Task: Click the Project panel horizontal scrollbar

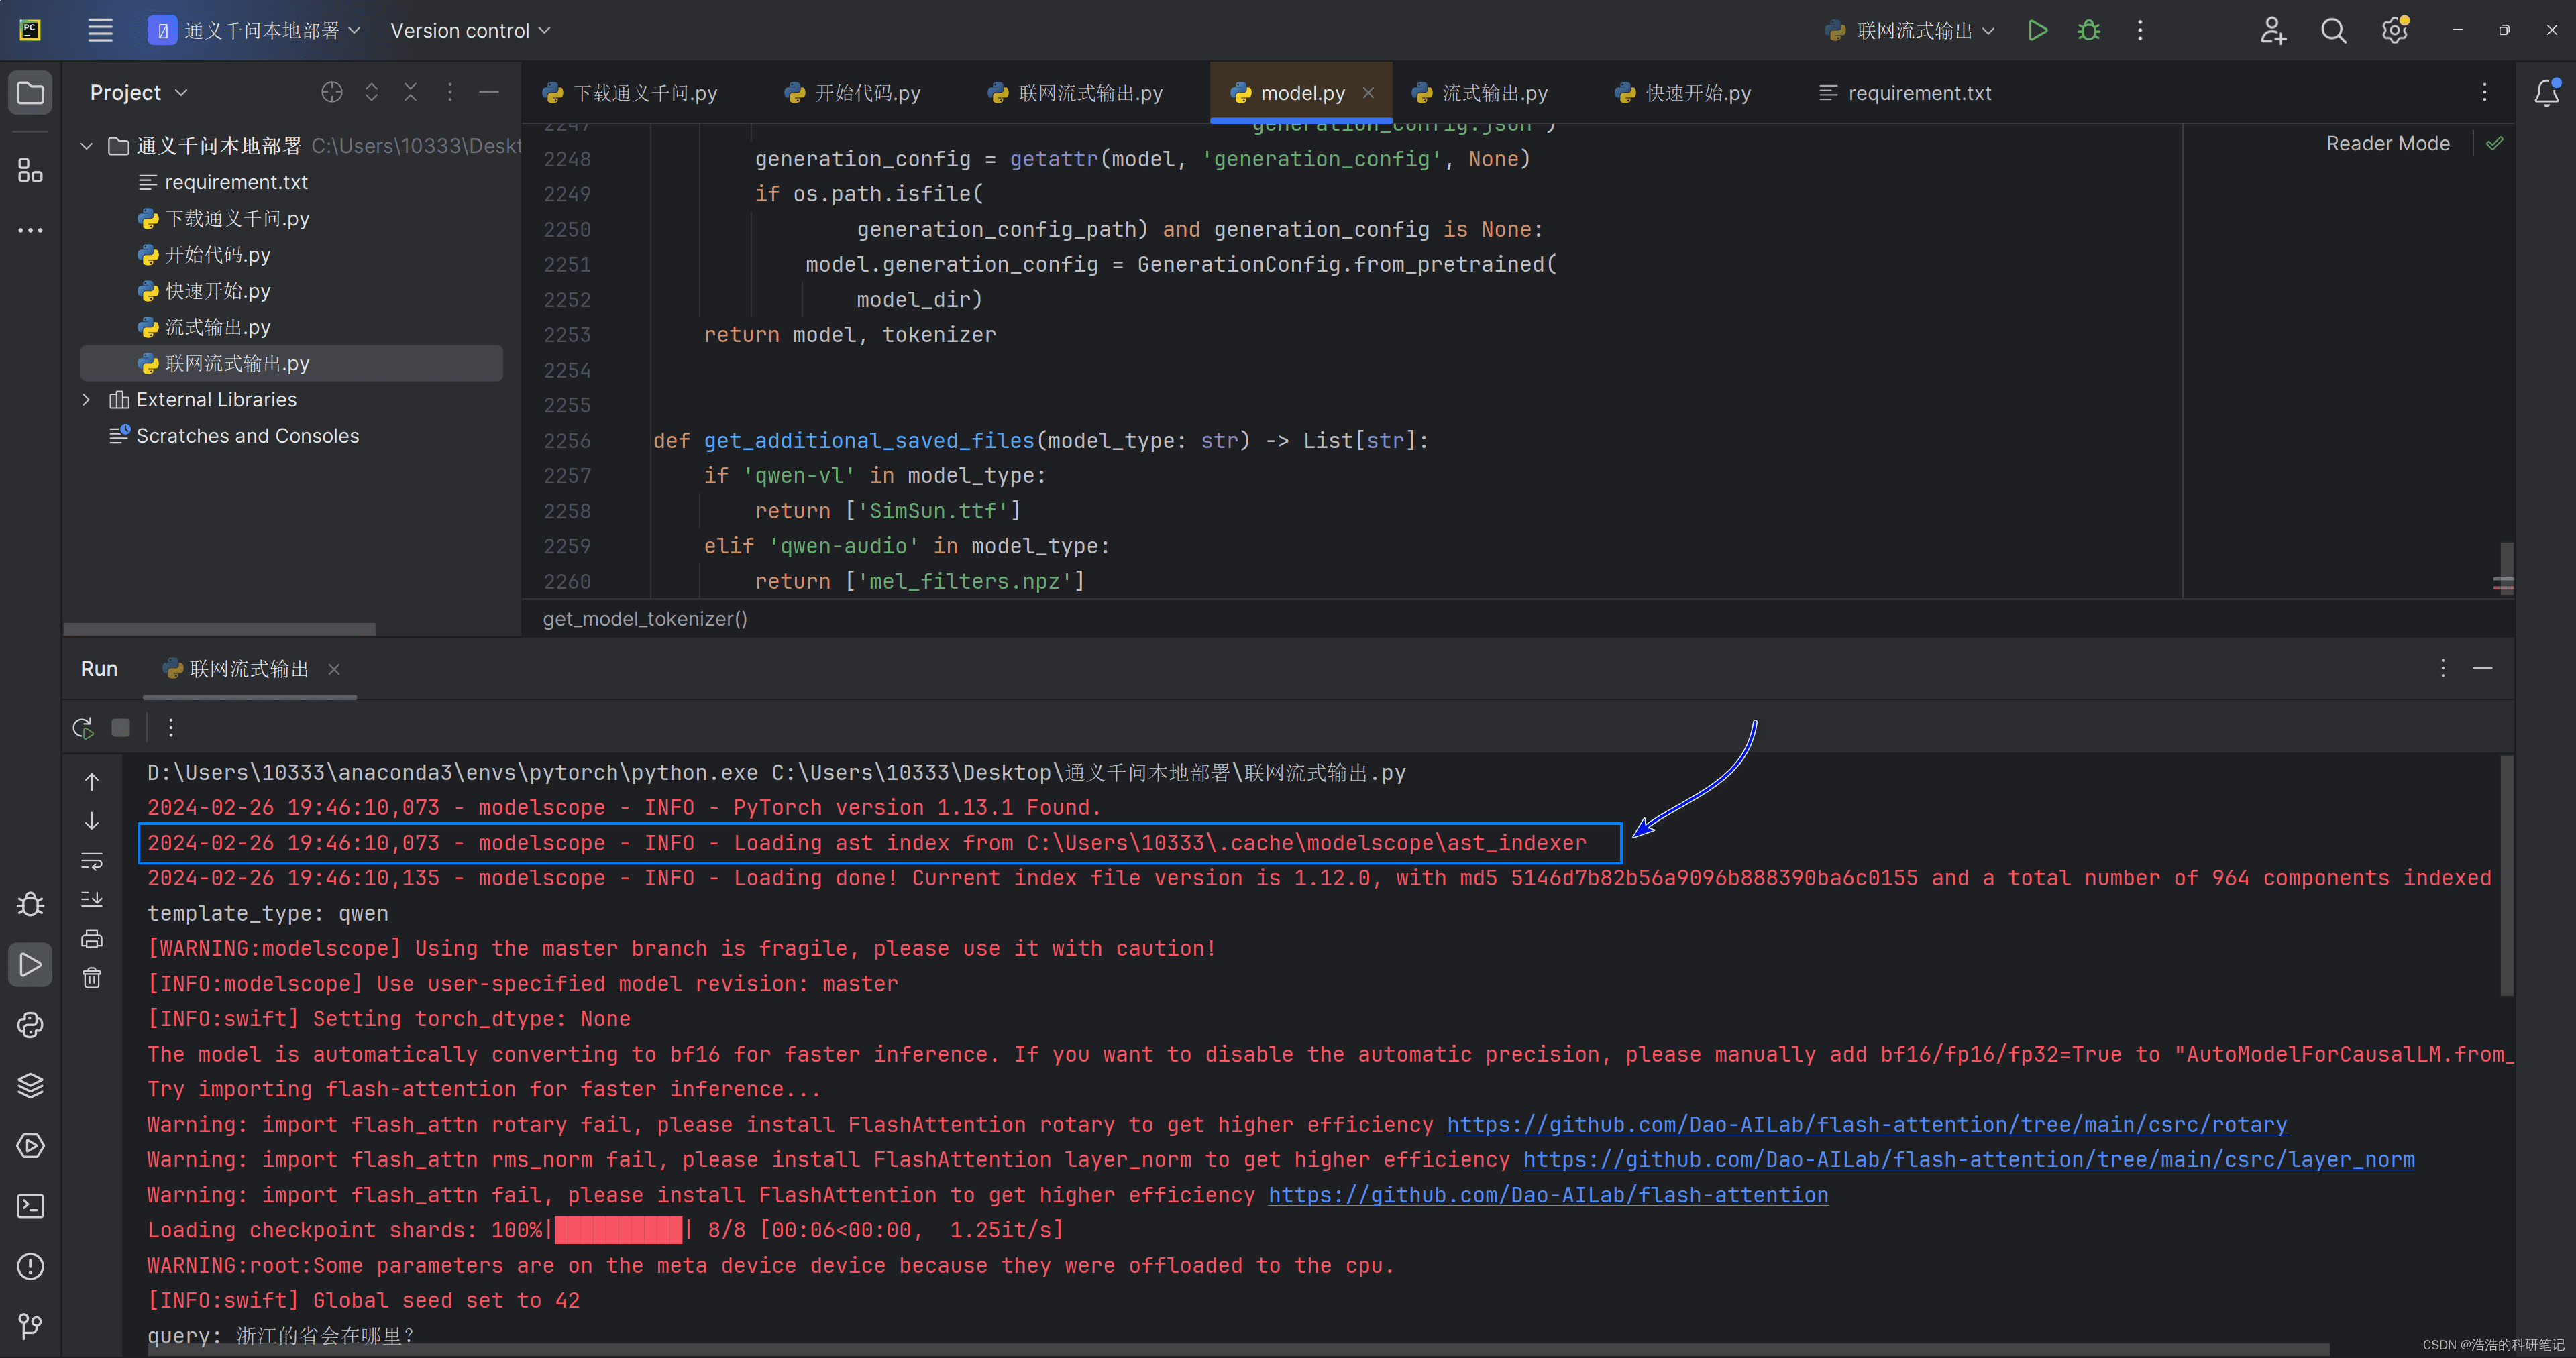Action: pyautogui.click(x=219, y=629)
